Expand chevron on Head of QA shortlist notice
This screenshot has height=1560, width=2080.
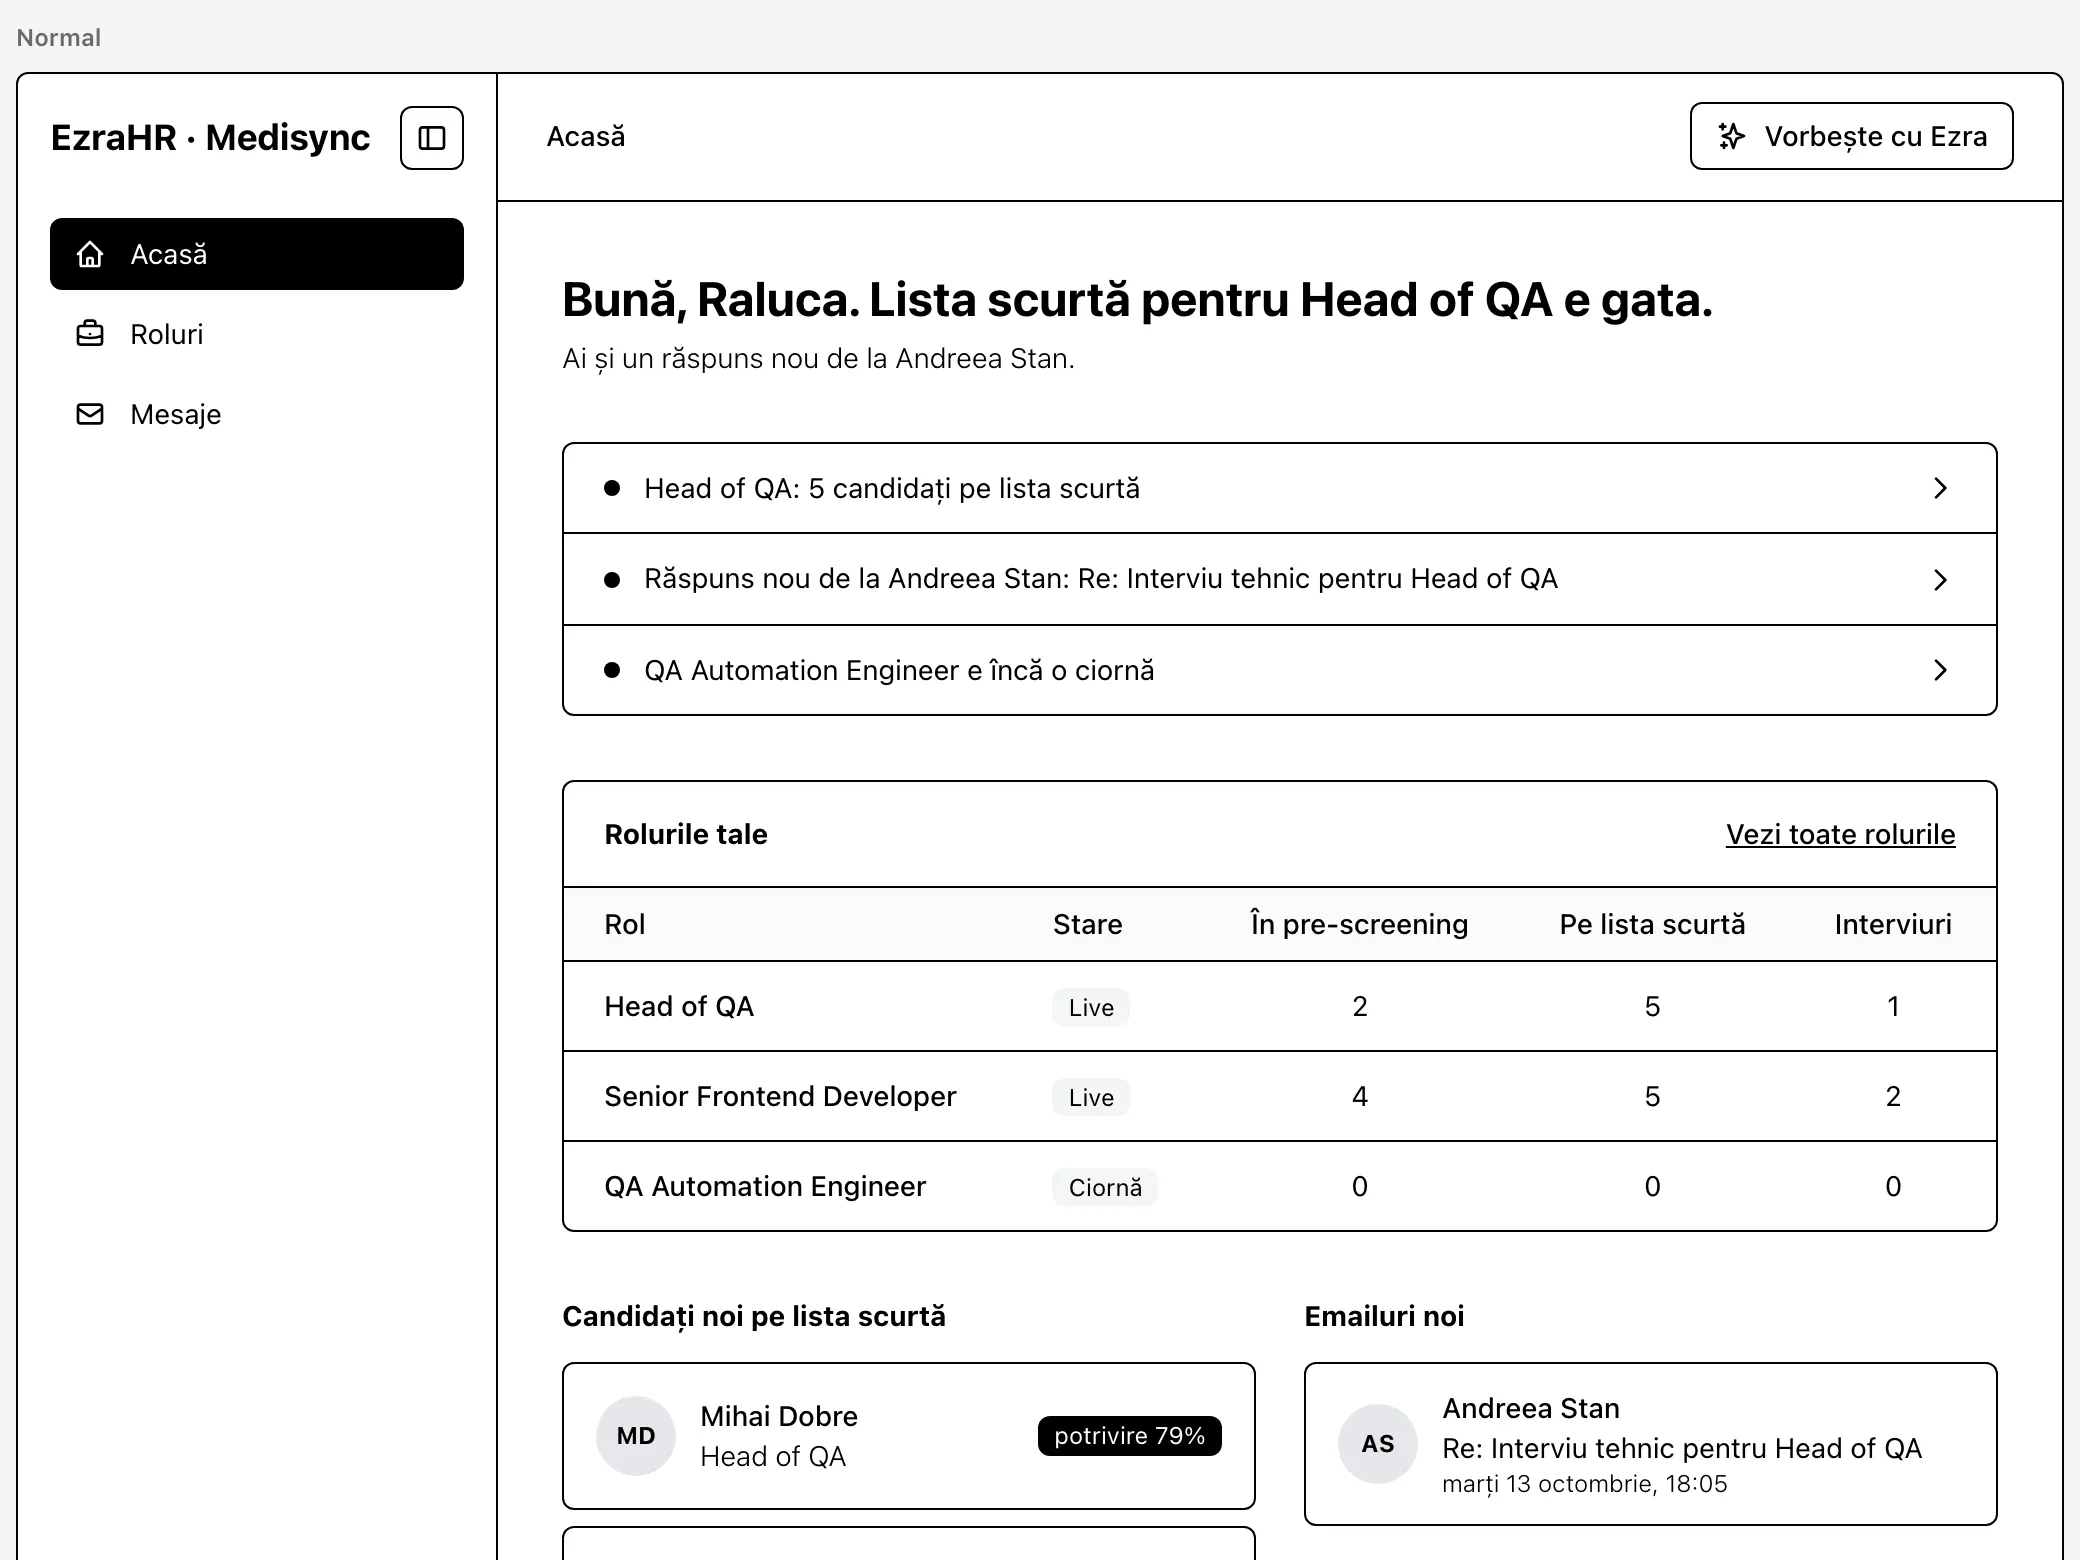(x=1940, y=488)
